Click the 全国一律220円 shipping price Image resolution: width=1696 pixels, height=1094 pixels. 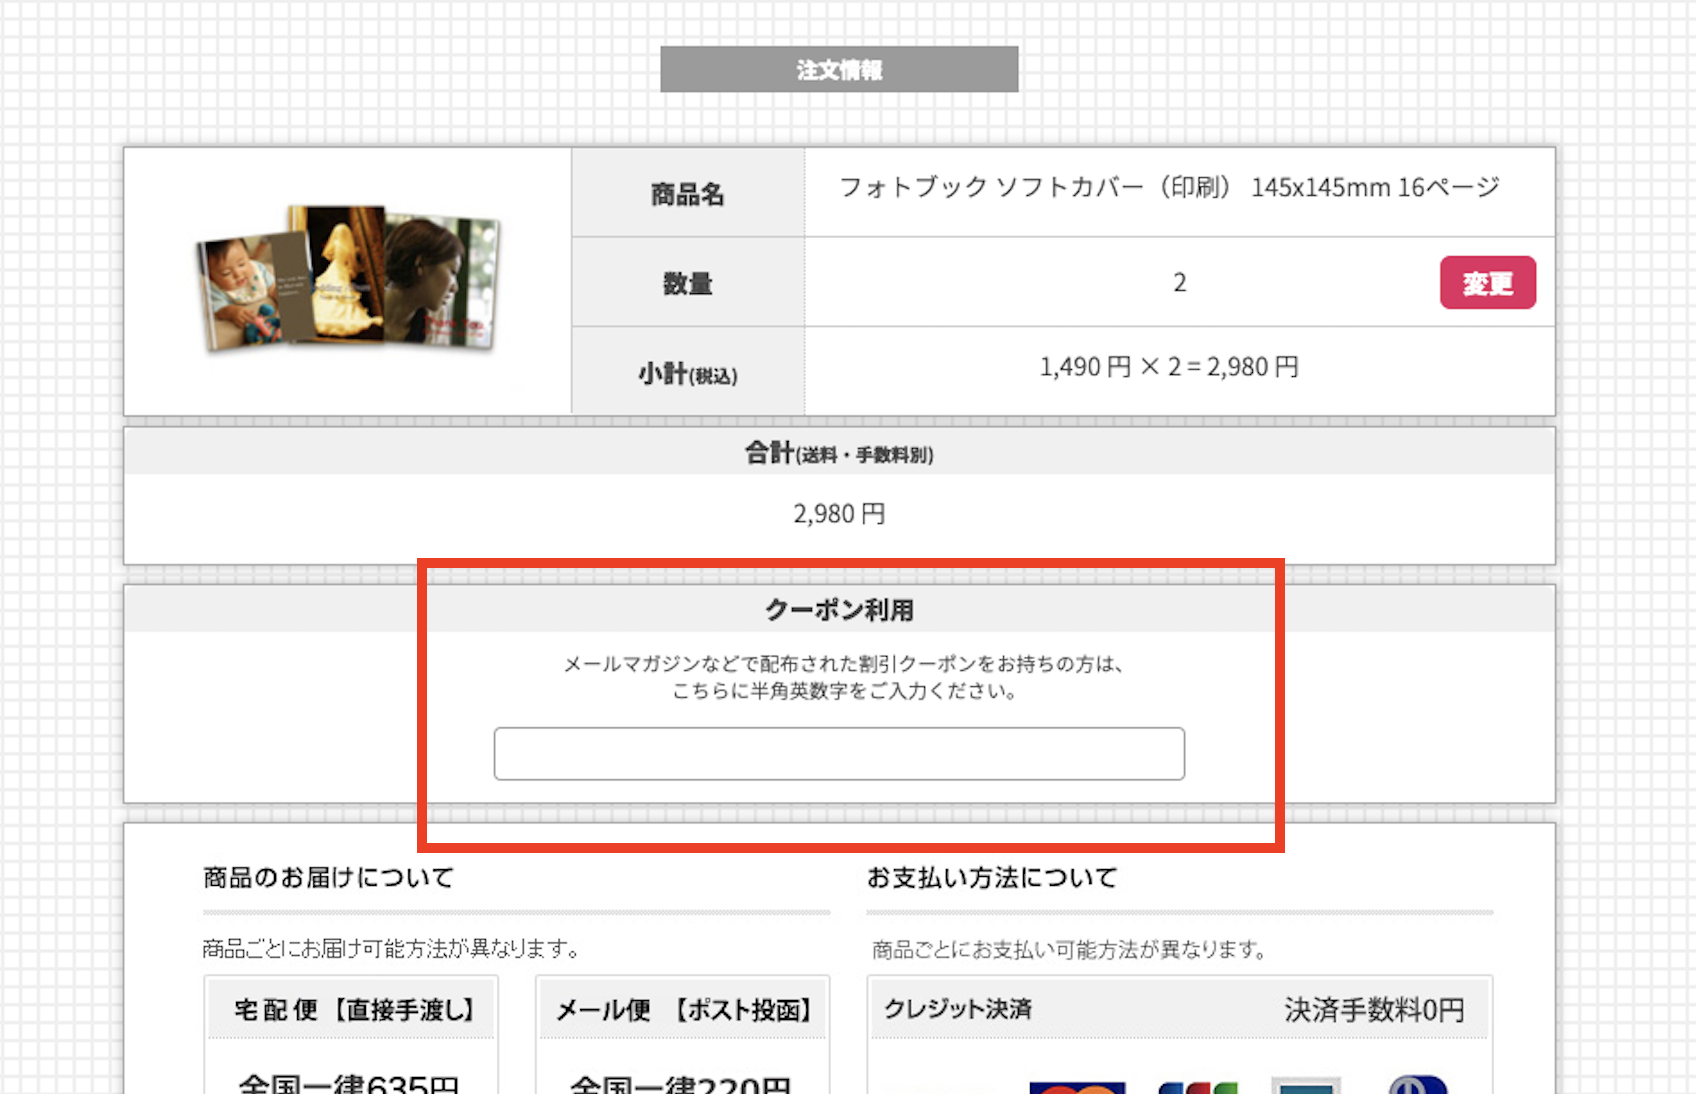tap(681, 1084)
